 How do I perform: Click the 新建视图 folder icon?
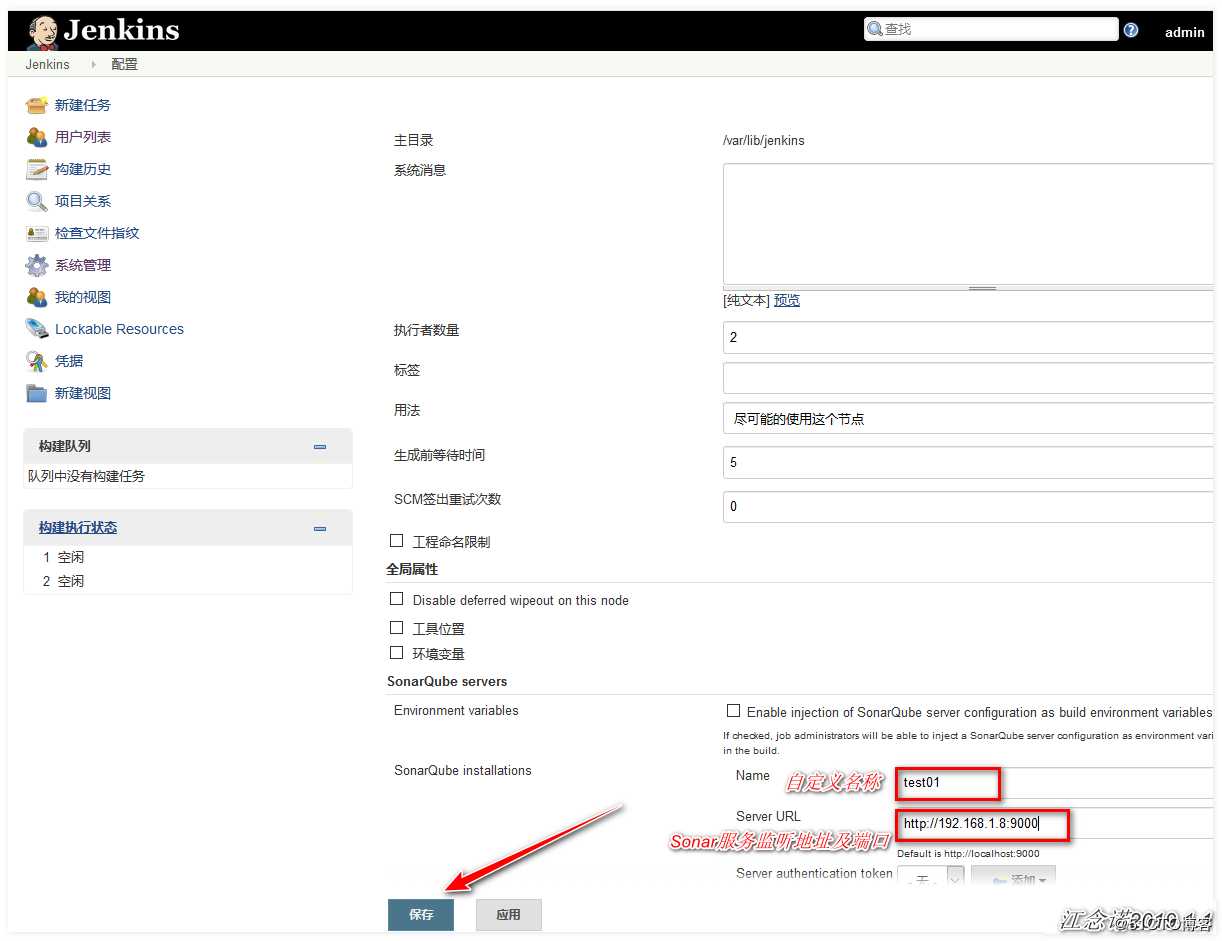[37, 393]
